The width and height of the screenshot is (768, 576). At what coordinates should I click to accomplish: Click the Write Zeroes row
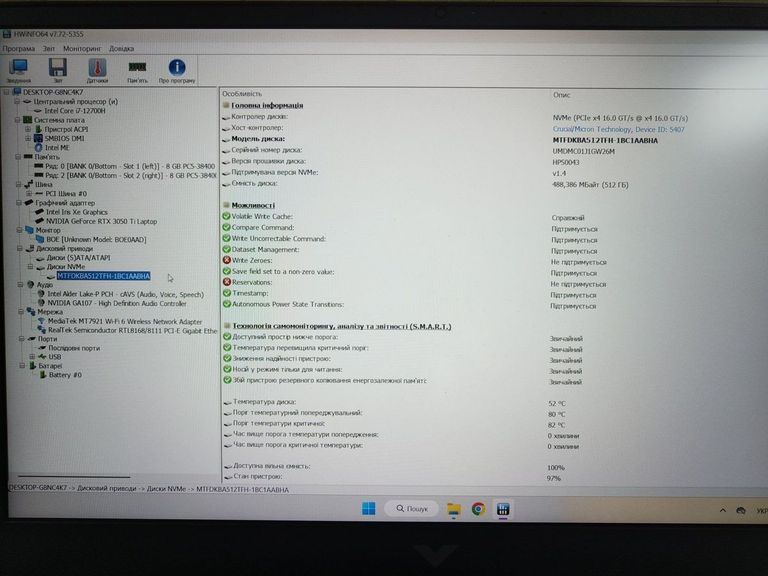point(414,261)
